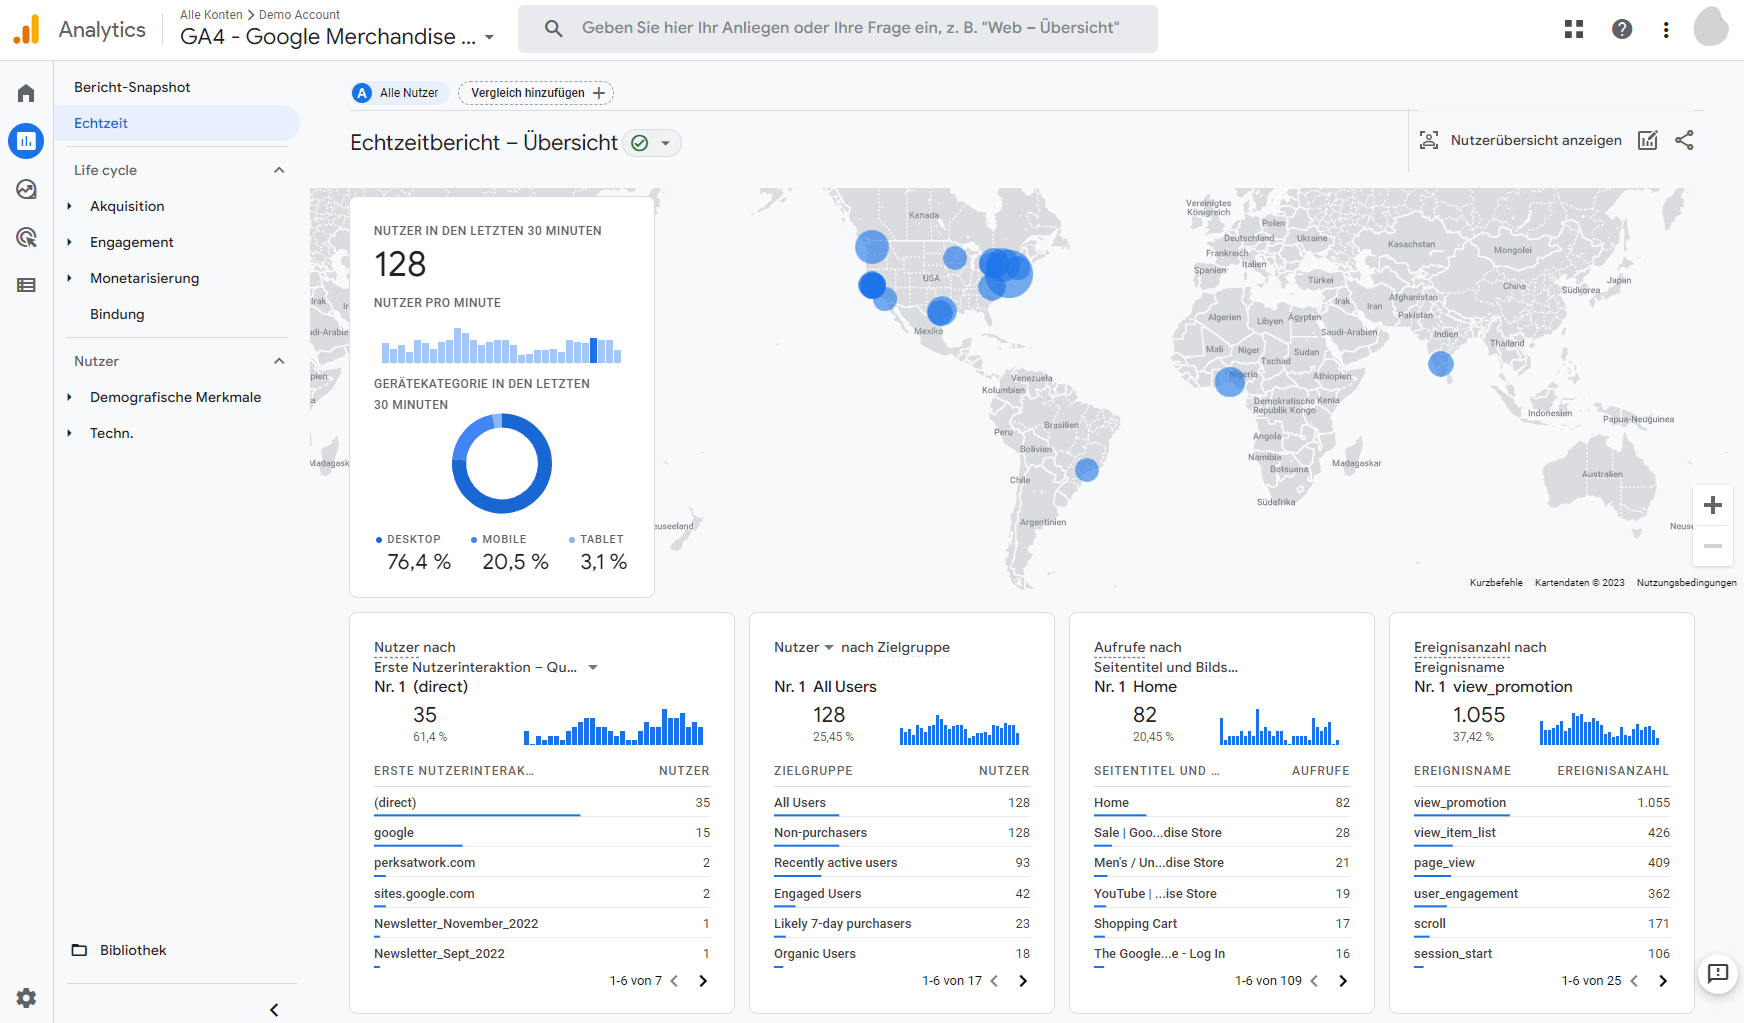Click the Google Analytics logo
This screenshot has height=1023, width=1744.
click(x=26, y=29)
